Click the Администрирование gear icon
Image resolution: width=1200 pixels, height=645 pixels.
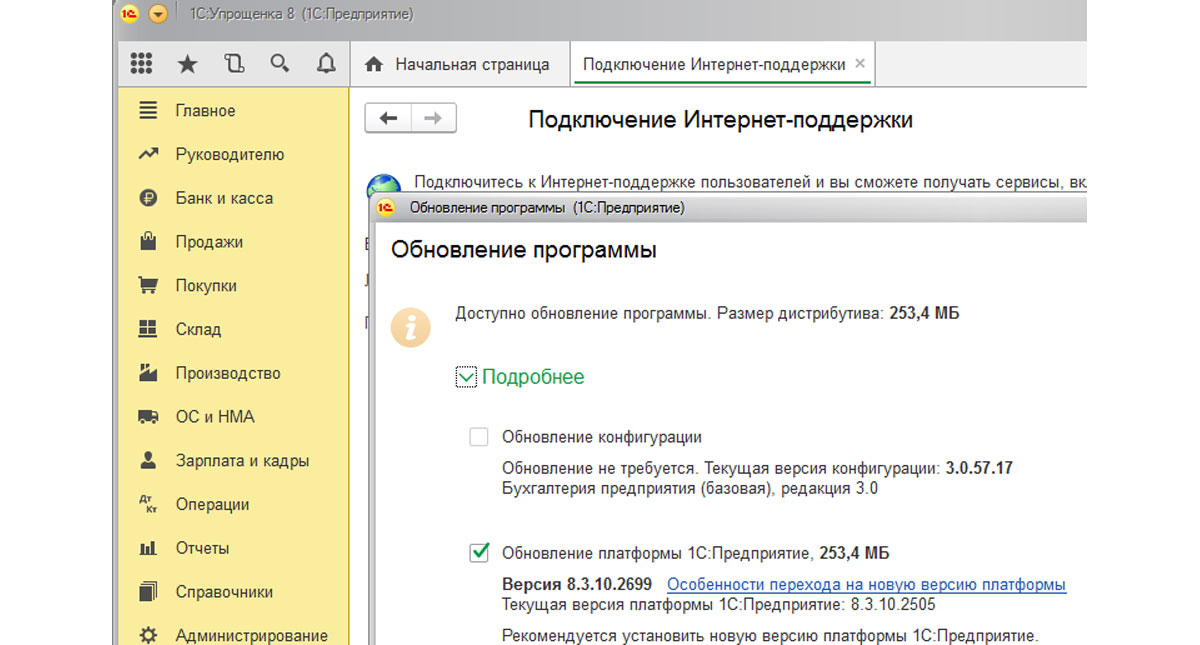point(148,635)
